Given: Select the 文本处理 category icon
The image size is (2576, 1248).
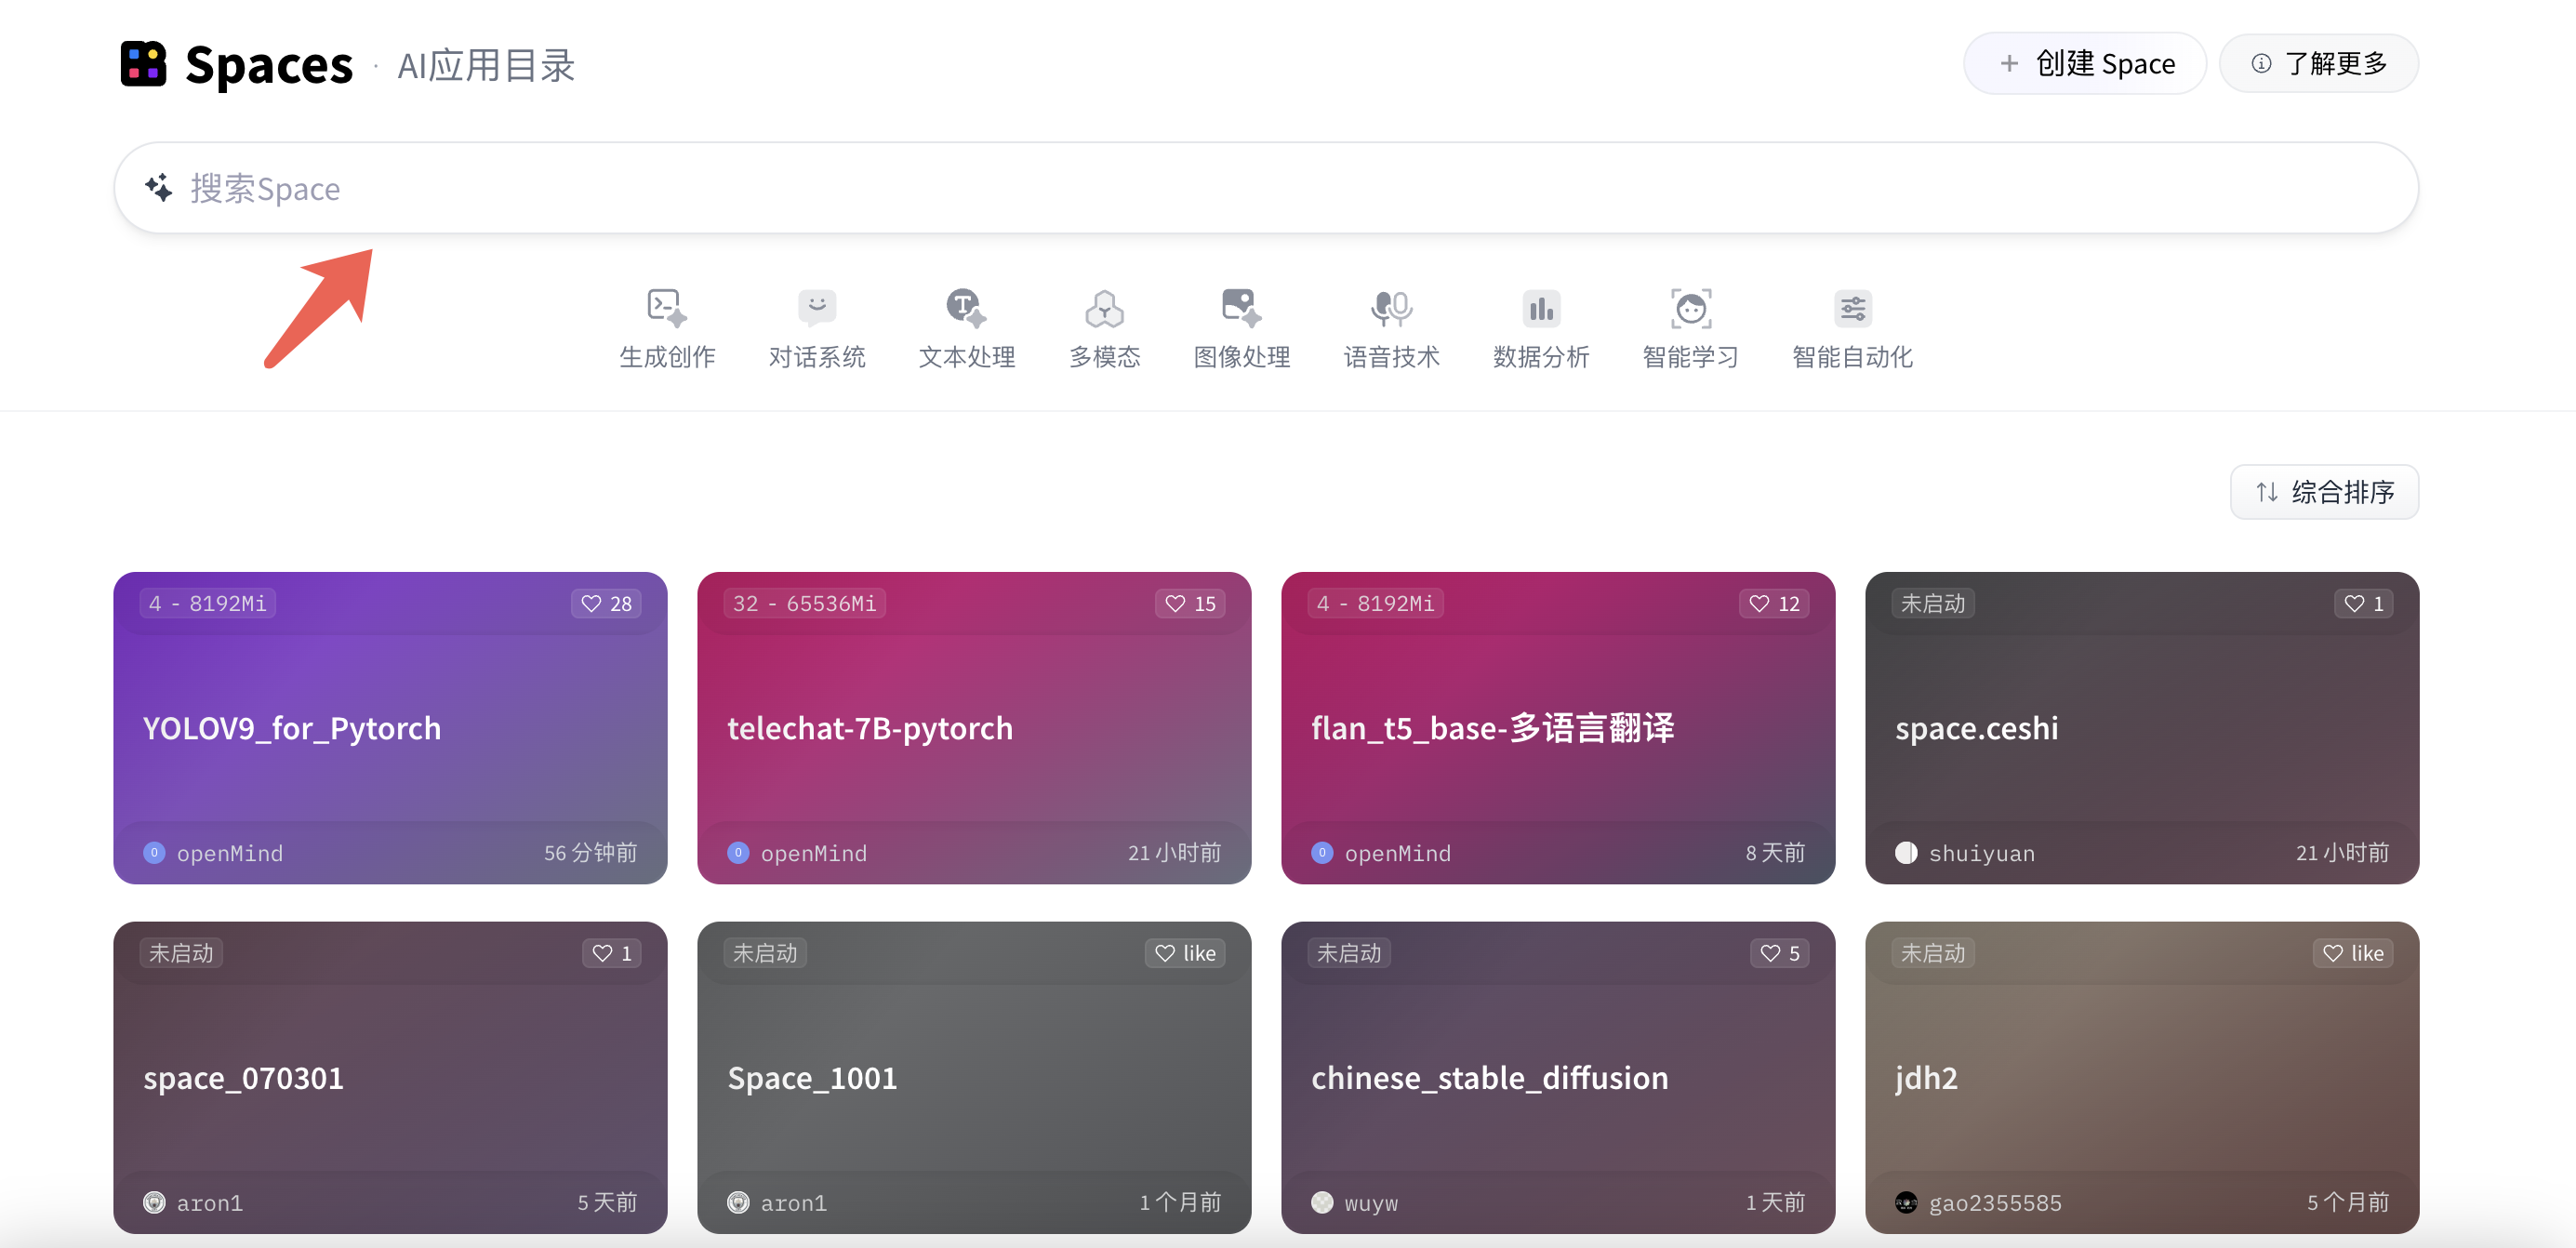Looking at the screenshot, I should tap(966, 308).
